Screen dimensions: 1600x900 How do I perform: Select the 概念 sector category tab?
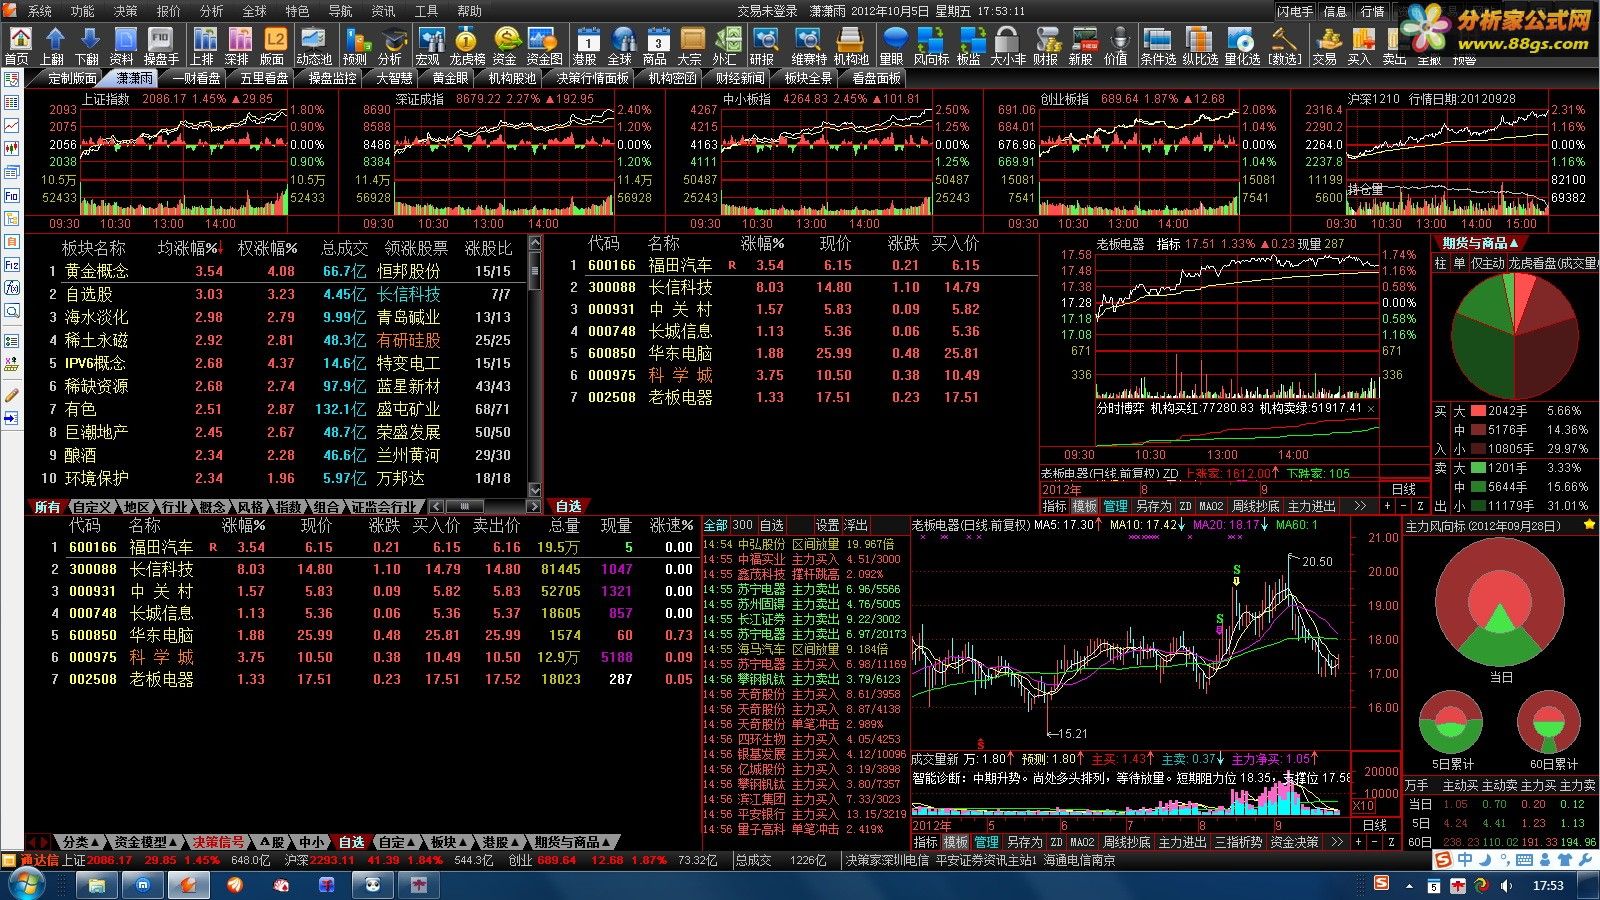pyautogui.click(x=212, y=507)
